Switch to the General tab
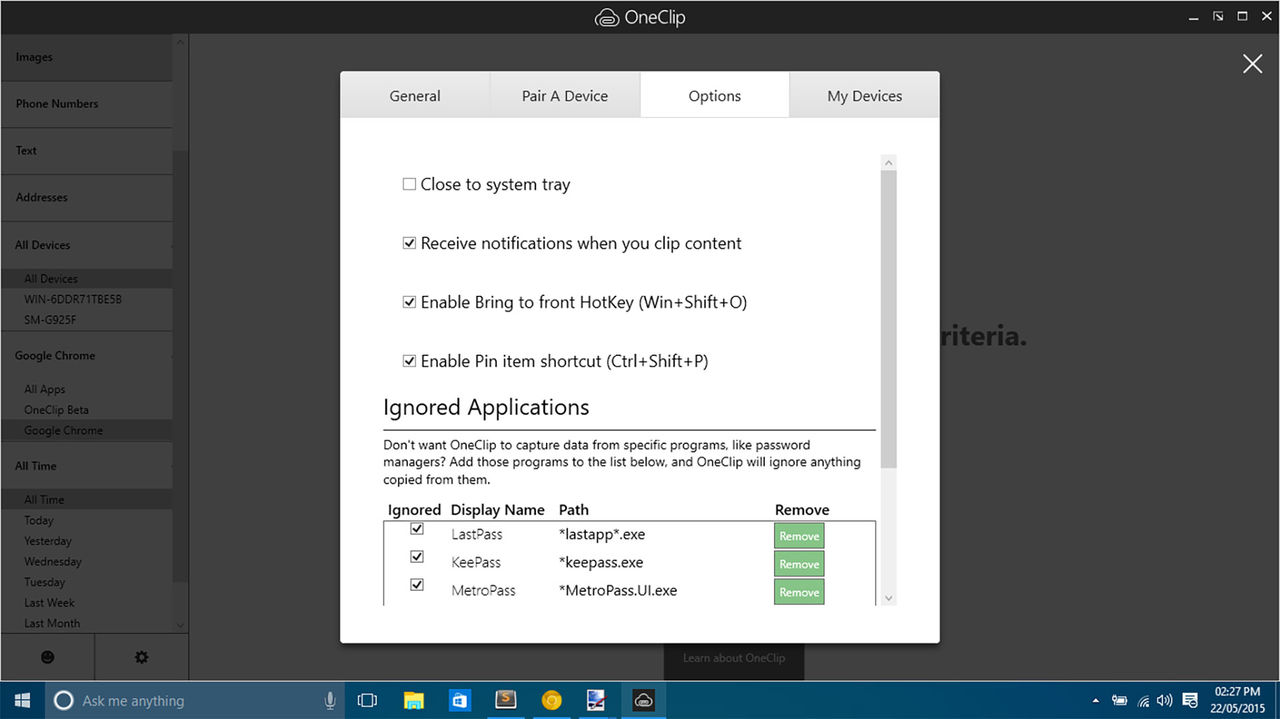Image resolution: width=1280 pixels, height=719 pixels. (x=415, y=96)
